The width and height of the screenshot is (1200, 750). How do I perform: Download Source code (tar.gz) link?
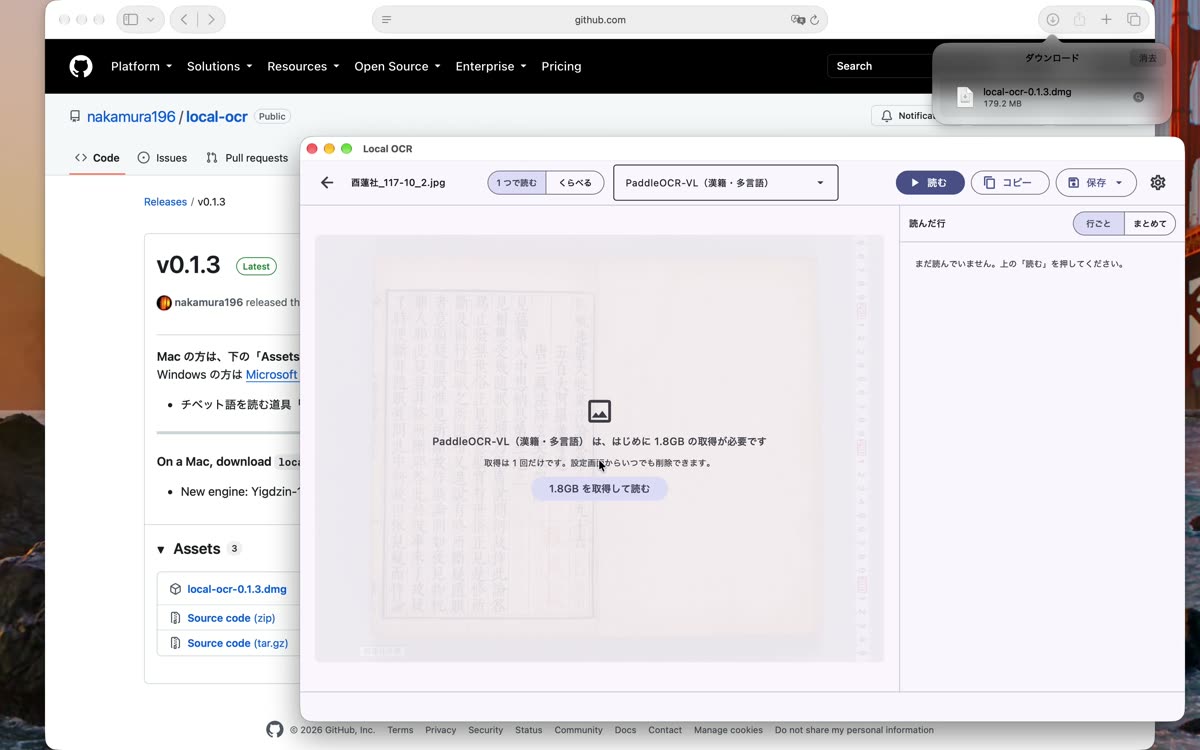238,643
